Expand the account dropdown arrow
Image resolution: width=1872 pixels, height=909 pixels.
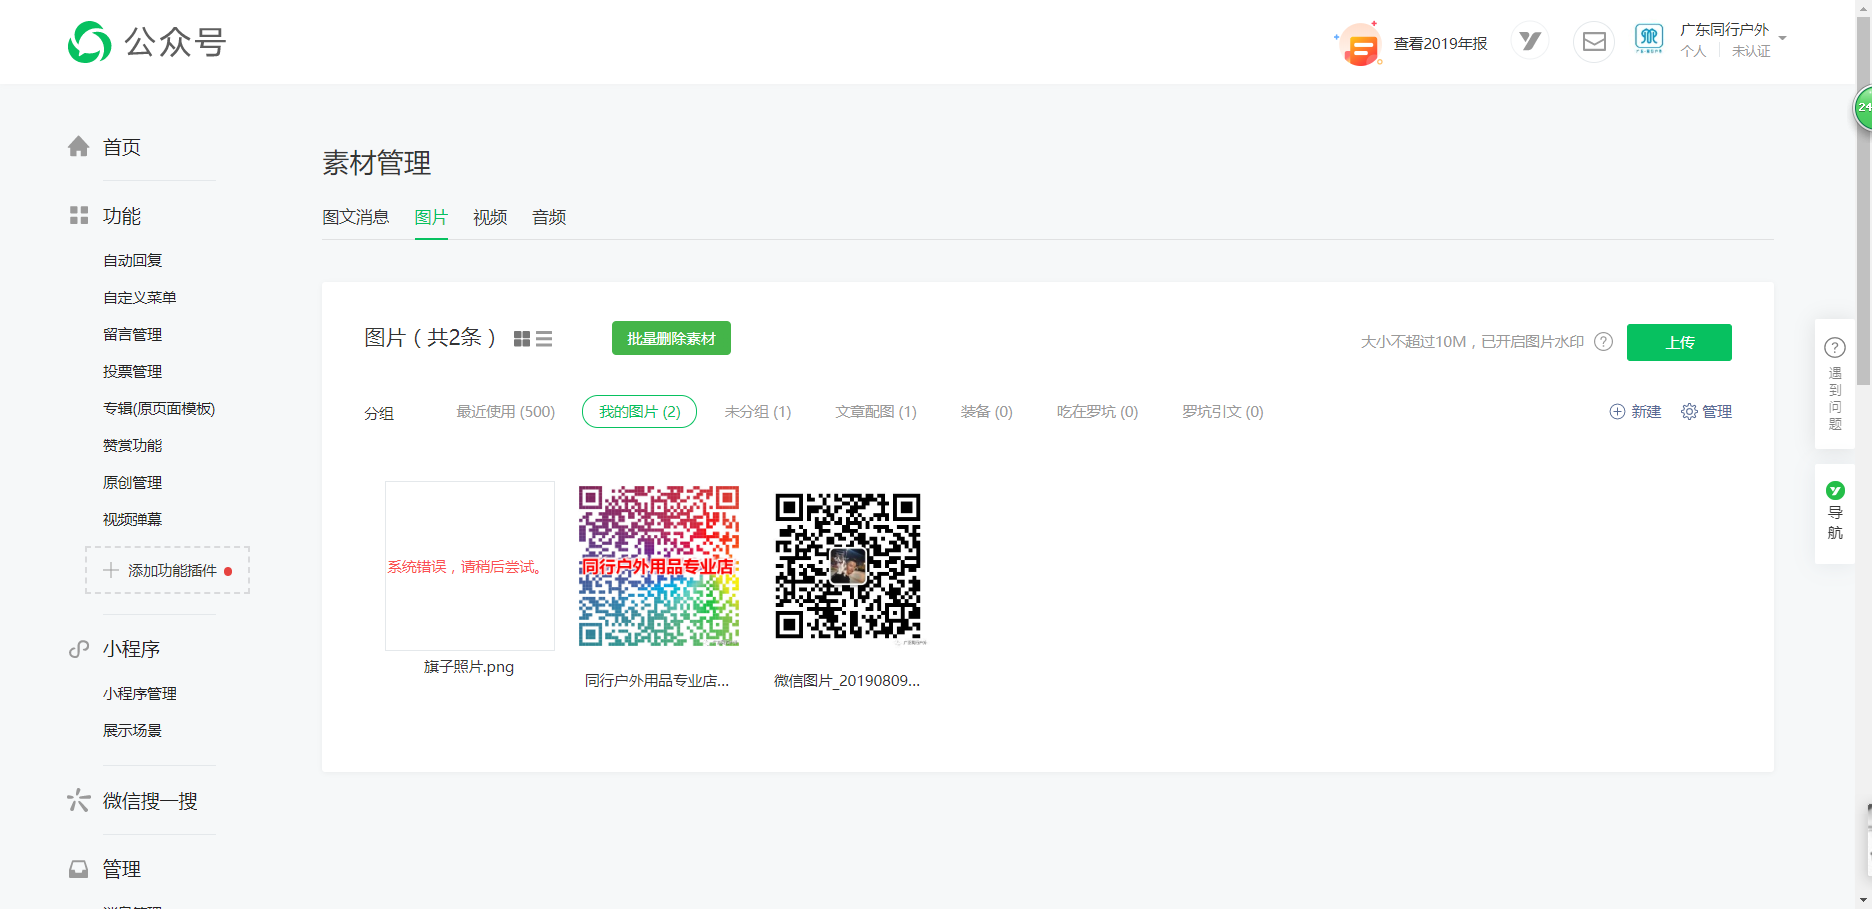(1782, 38)
